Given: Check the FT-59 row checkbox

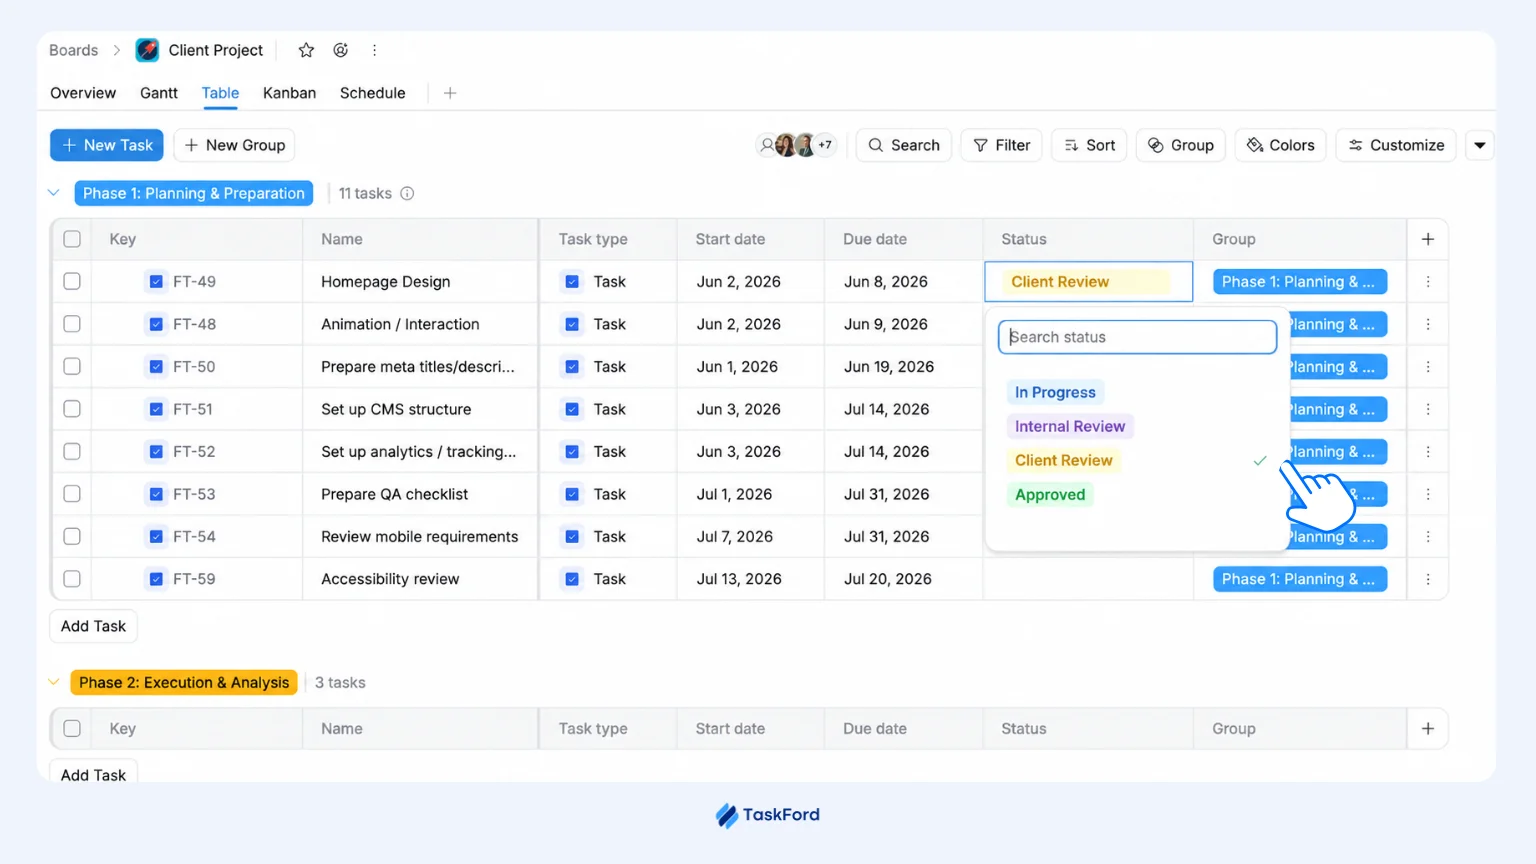Looking at the screenshot, I should pos(72,579).
